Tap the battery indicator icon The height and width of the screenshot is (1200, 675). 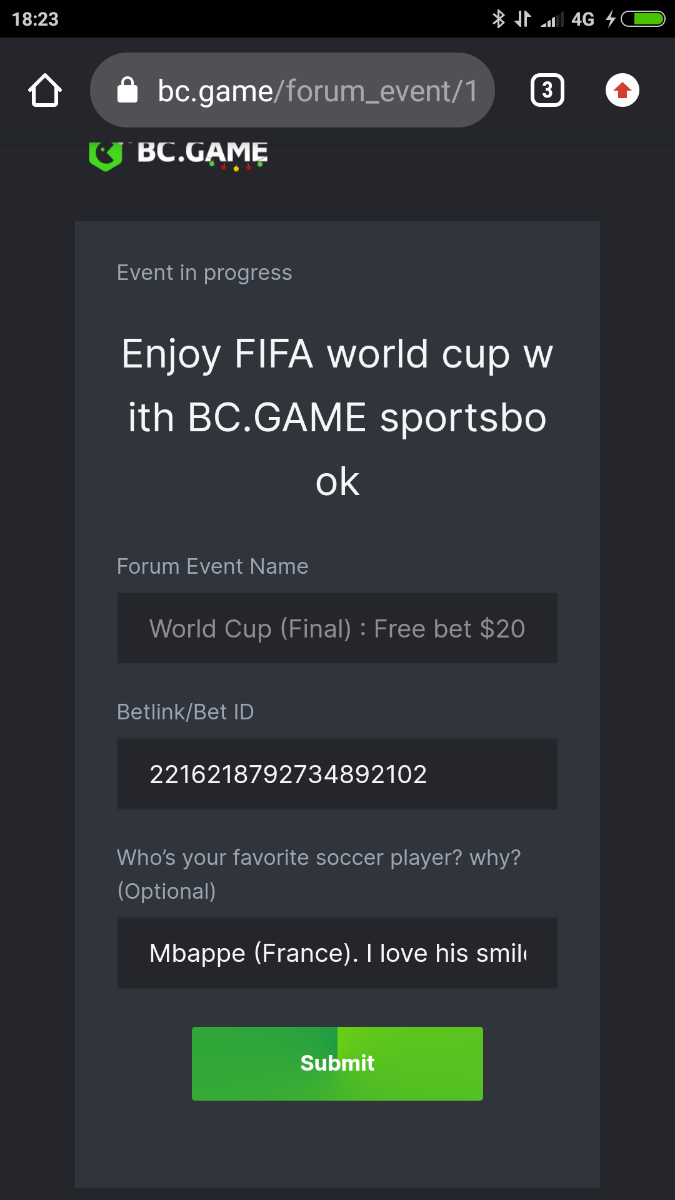642,19
